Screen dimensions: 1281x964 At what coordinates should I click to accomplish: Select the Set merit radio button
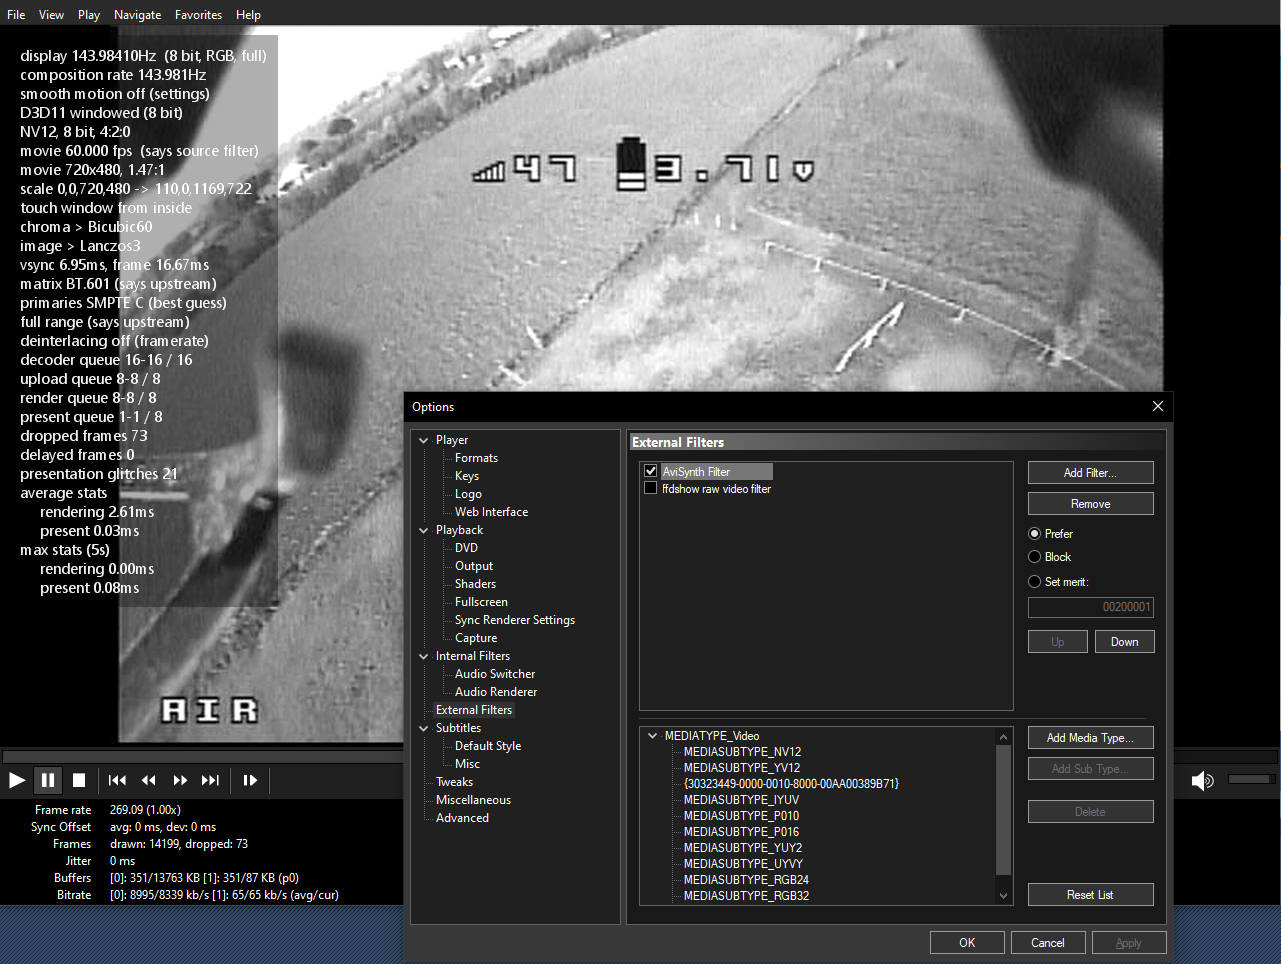tap(1035, 582)
